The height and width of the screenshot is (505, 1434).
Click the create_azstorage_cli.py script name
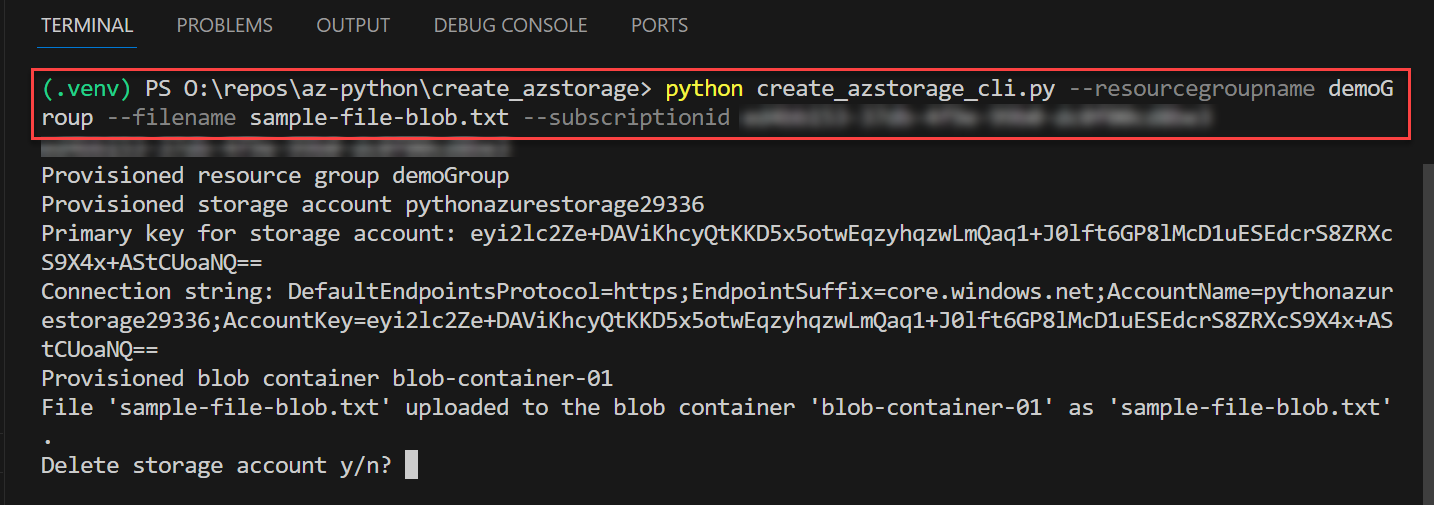[905, 89]
